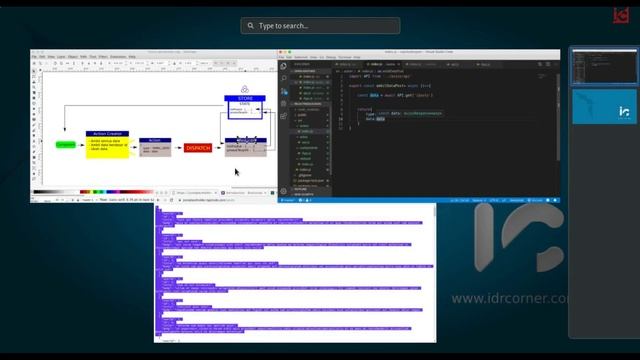Viewport: 640px width, 360px height.
Task: Toggle current layer lock in Inkscape status bar
Action: click(78, 200)
